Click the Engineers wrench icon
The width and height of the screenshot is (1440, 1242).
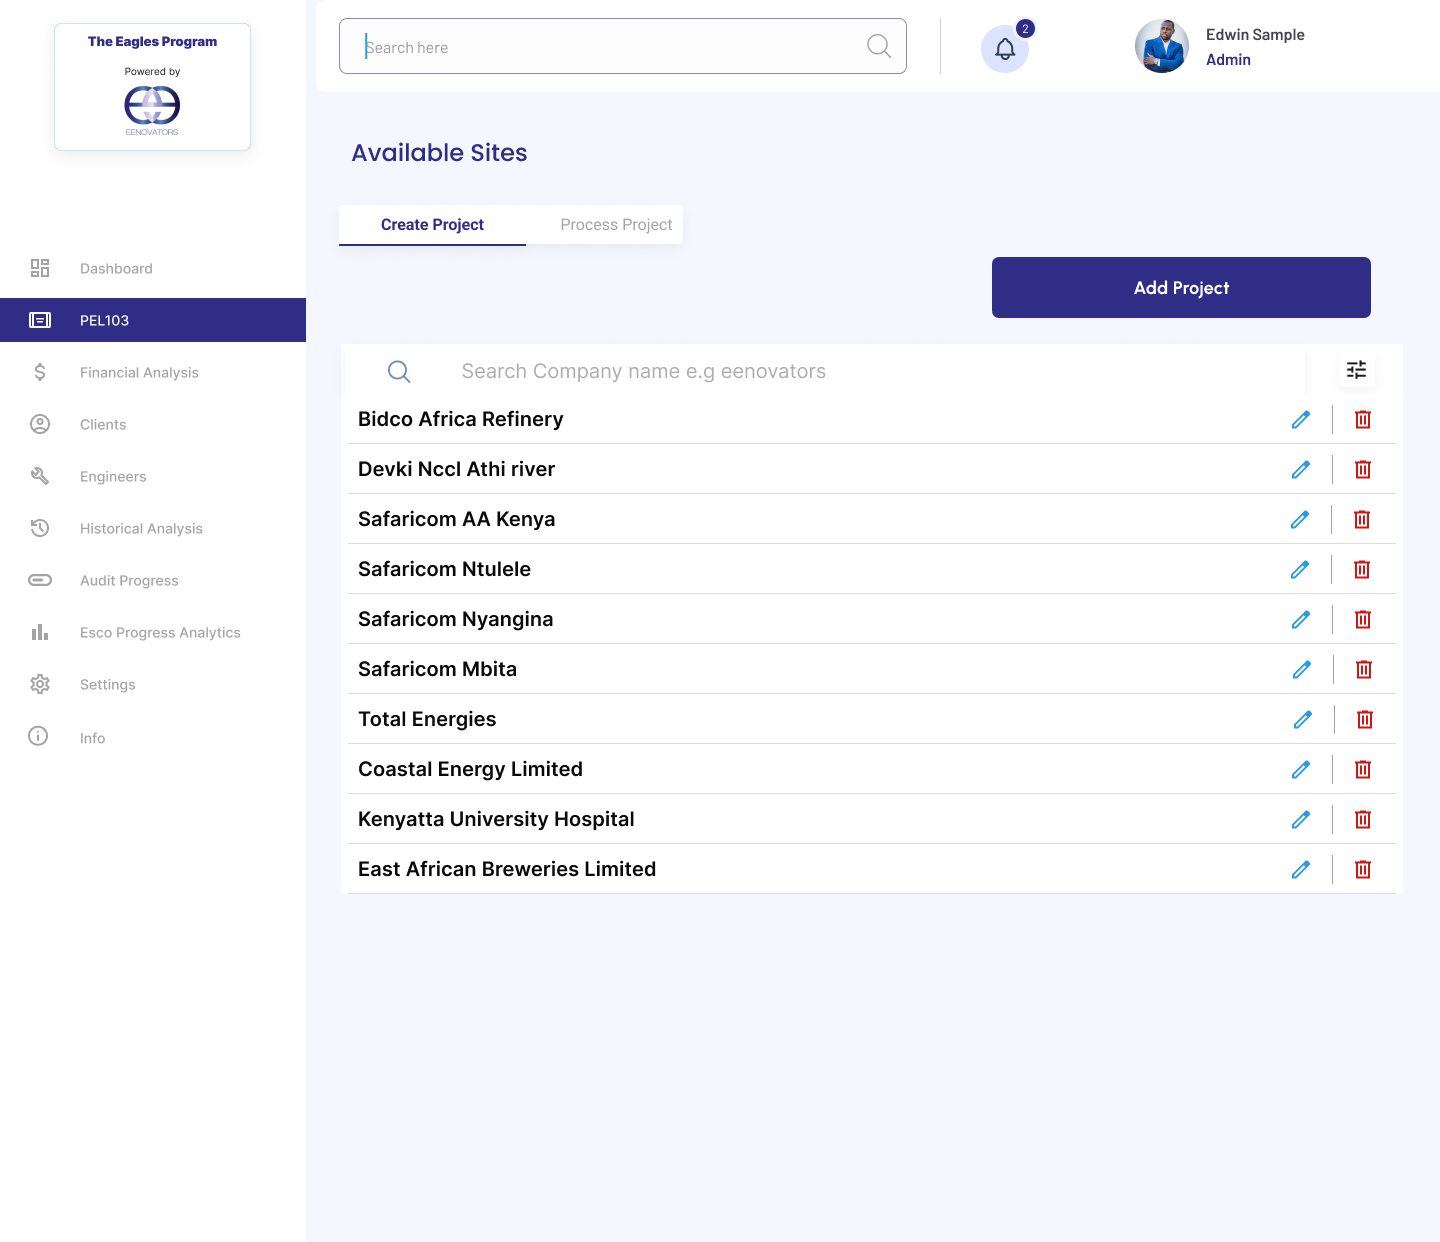click(40, 476)
